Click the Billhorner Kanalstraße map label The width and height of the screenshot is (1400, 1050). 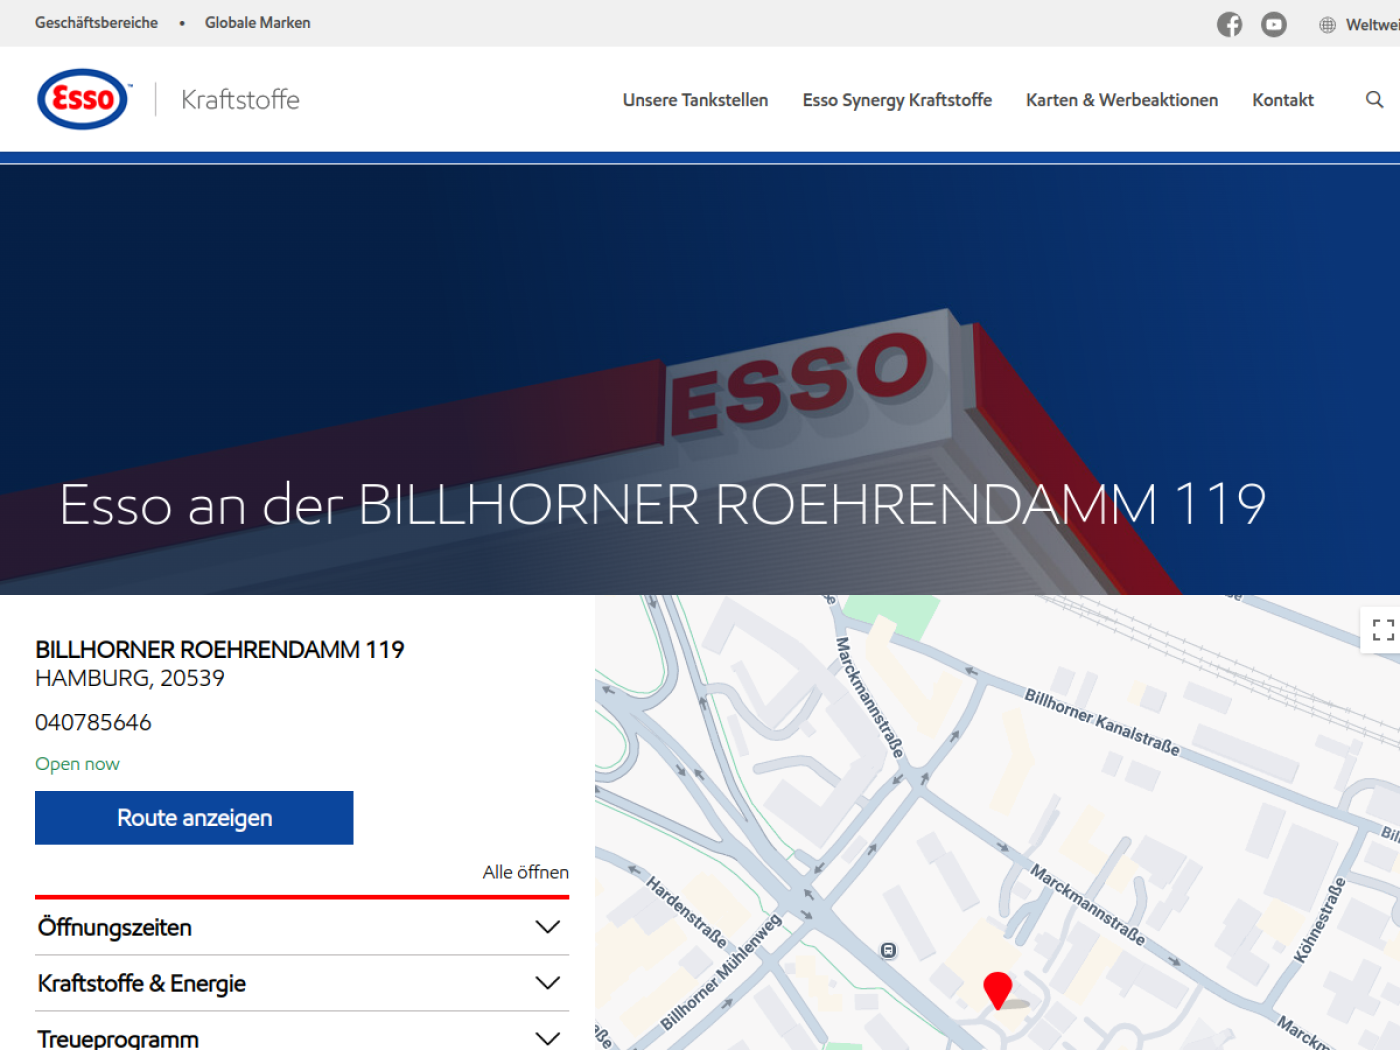tap(1102, 722)
